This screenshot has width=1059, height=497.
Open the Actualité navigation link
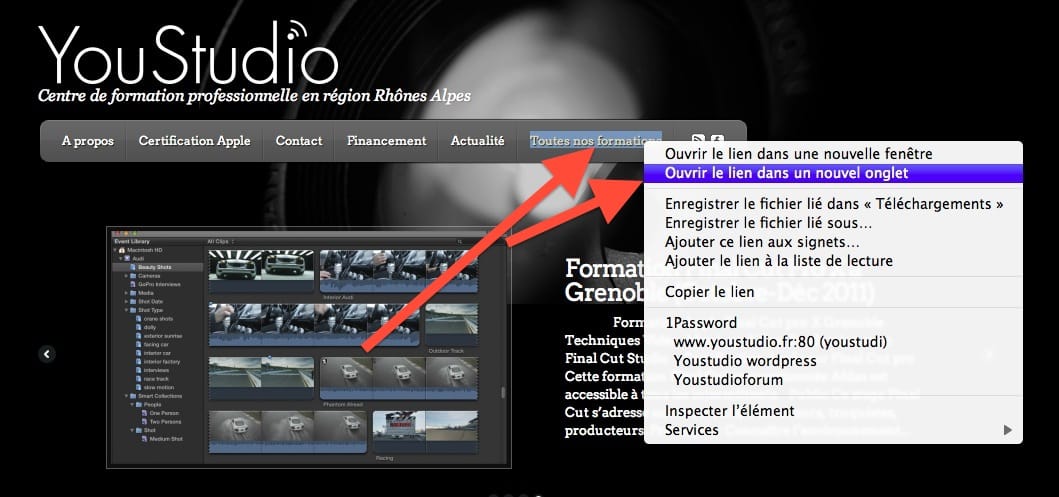coord(477,141)
